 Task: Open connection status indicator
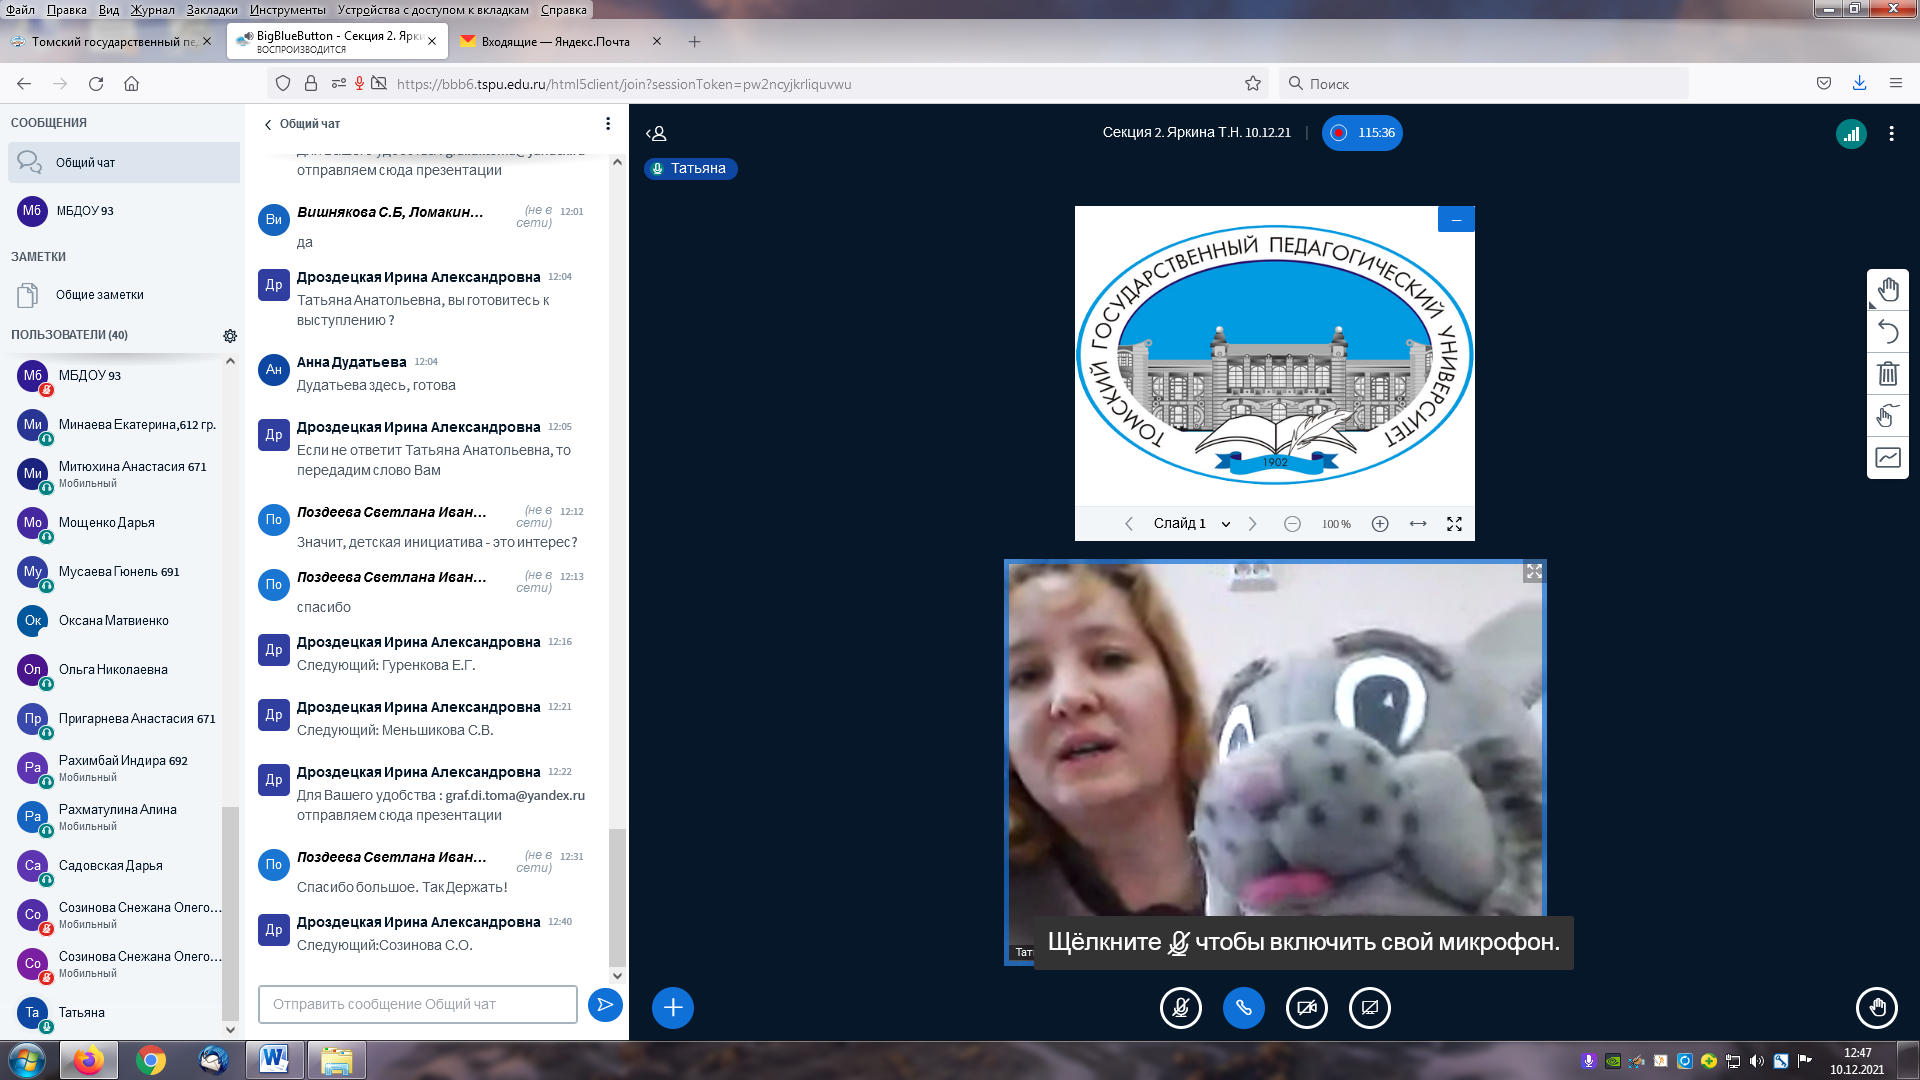pyautogui.click(x=1851, y=133)
